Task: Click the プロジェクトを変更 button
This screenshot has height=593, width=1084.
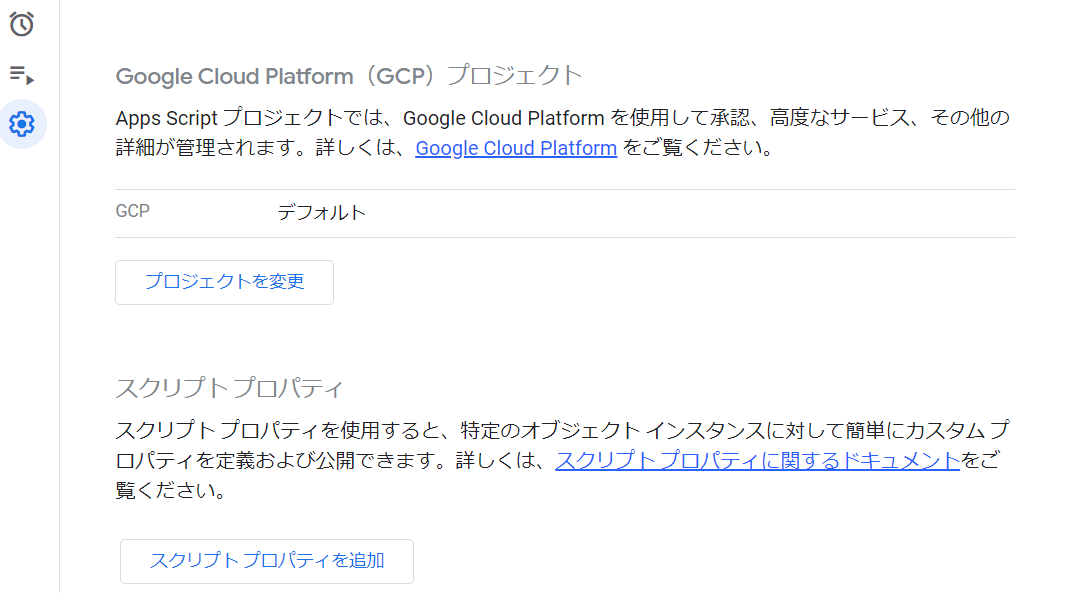Action: 224,282
